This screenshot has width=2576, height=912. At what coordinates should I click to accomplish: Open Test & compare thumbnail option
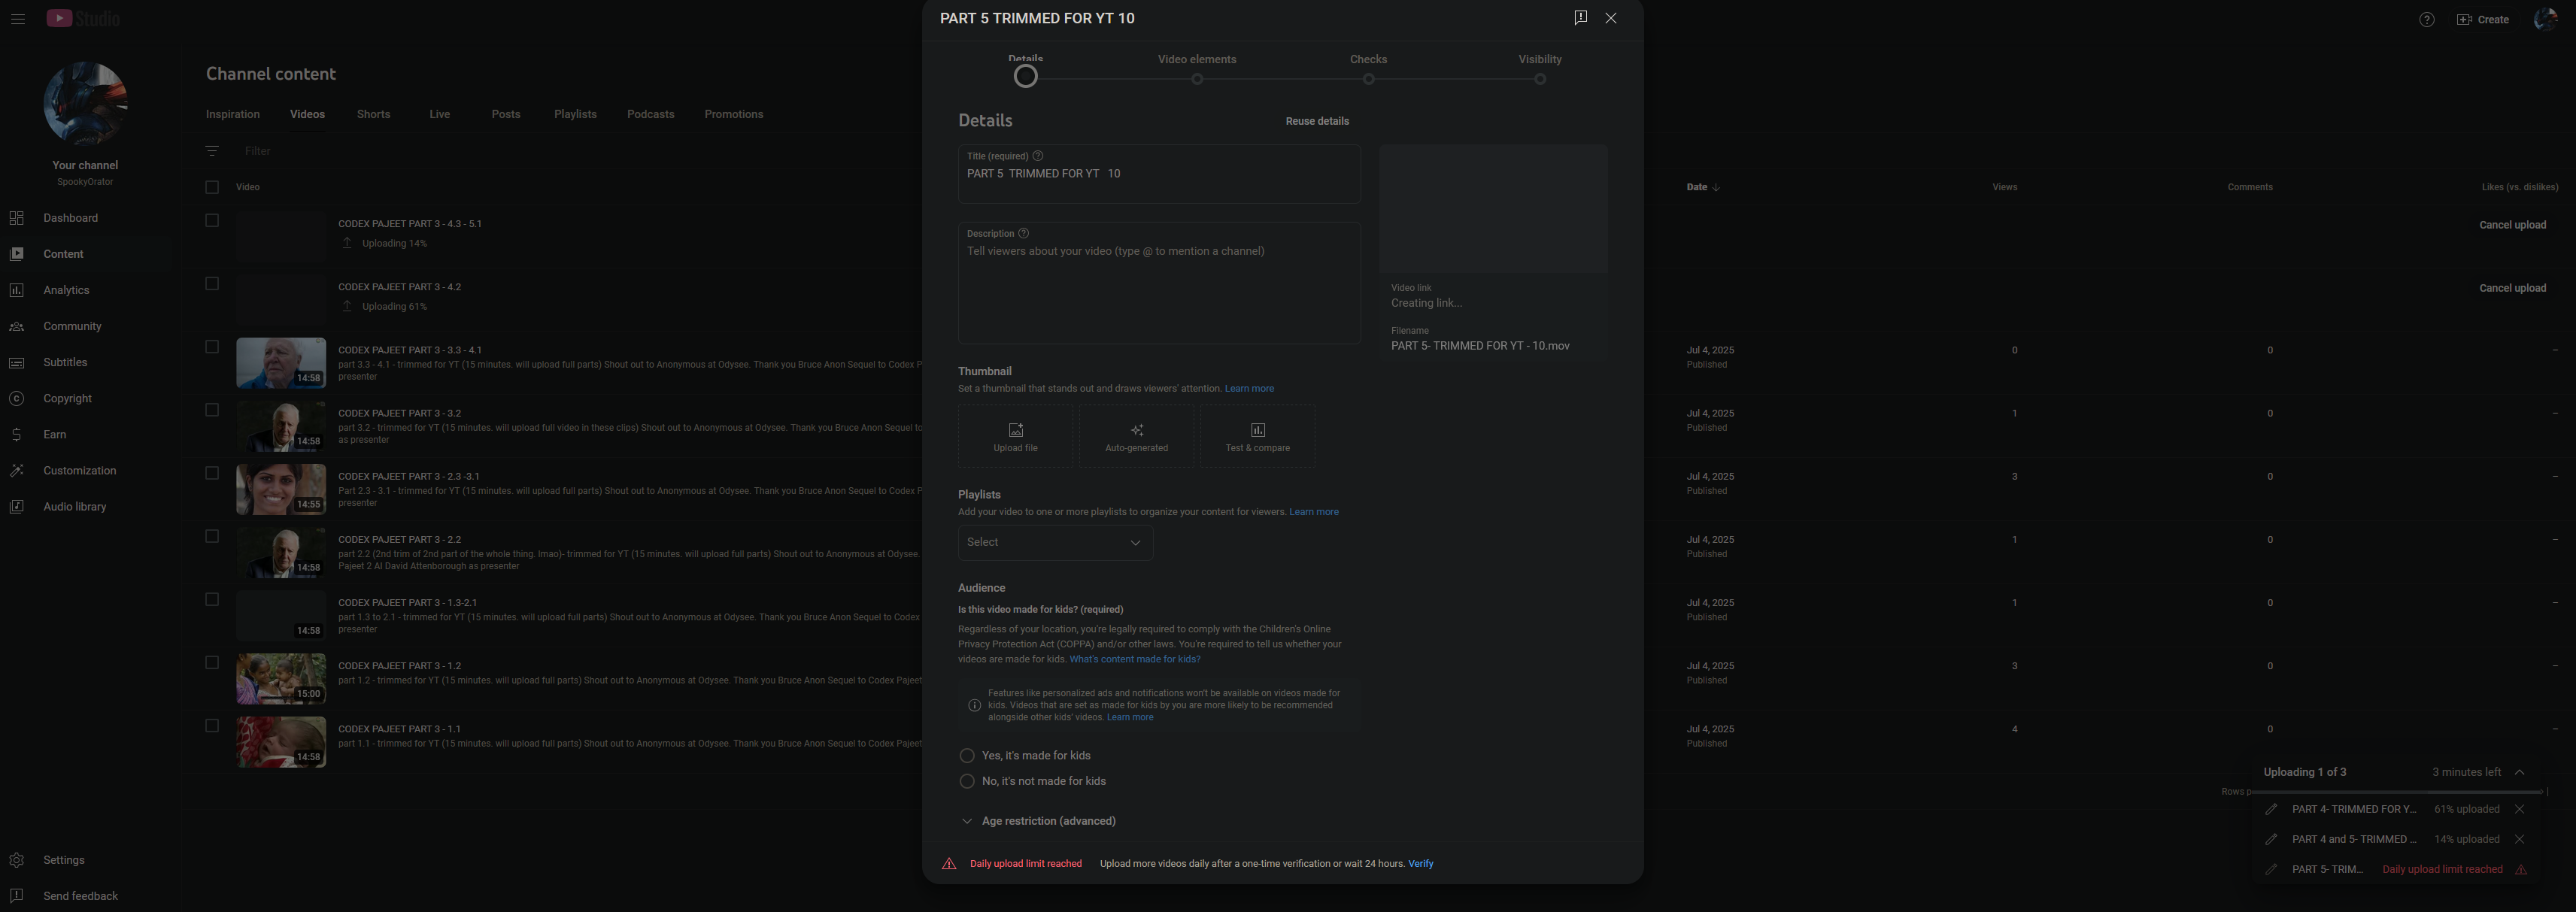click(1257, 436)
